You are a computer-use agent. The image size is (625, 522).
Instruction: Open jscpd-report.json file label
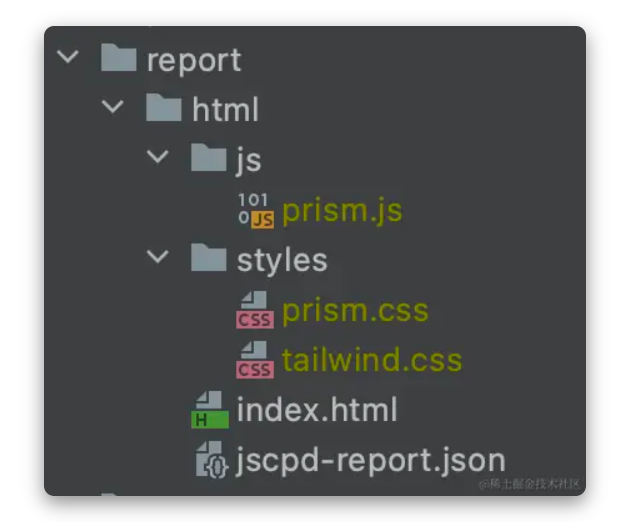pos(371,461)
